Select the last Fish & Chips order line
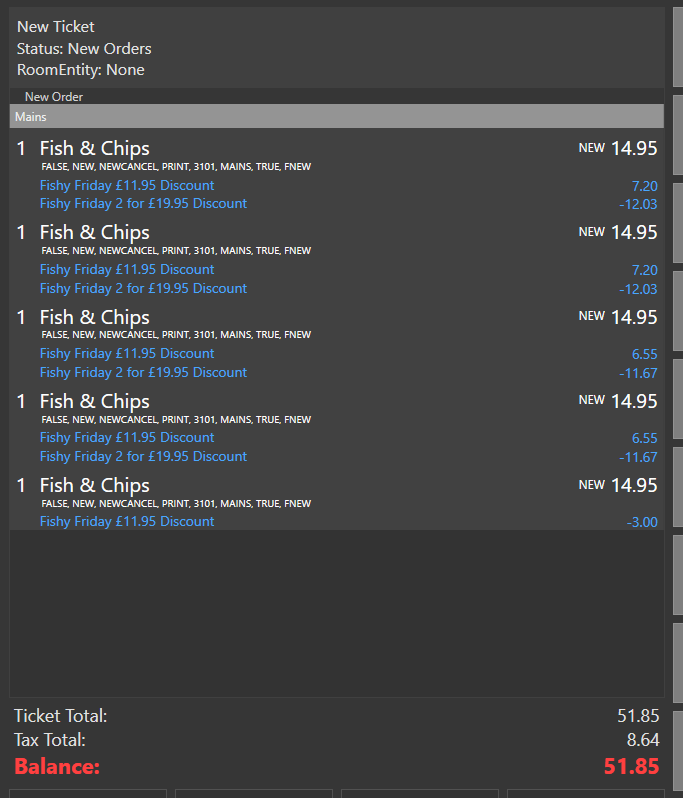The width and height of the screenshot is (683, 798). pyautogui.click(x=336, y=501)
